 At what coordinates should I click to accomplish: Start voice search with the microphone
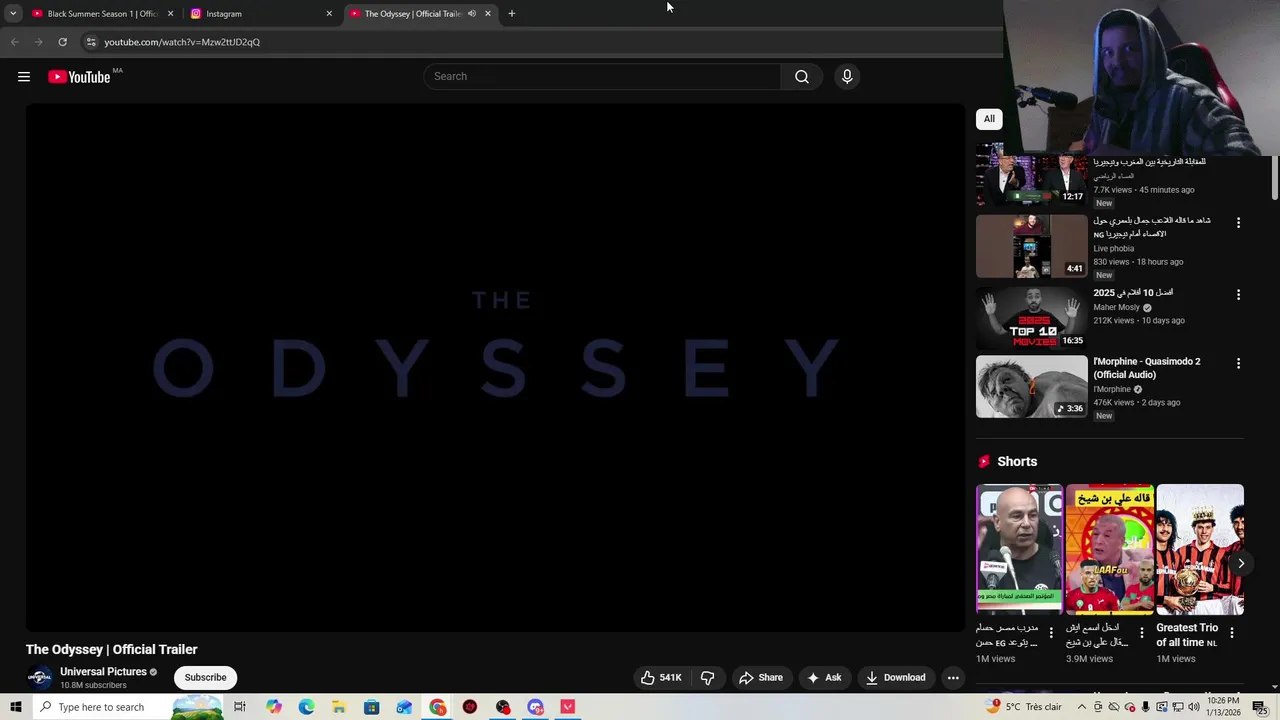click(x=847, y=77)
